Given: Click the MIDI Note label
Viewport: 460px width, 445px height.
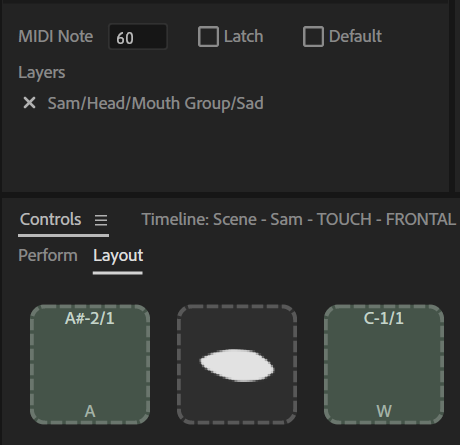Looking at the screenshot, I should (56, 36).
